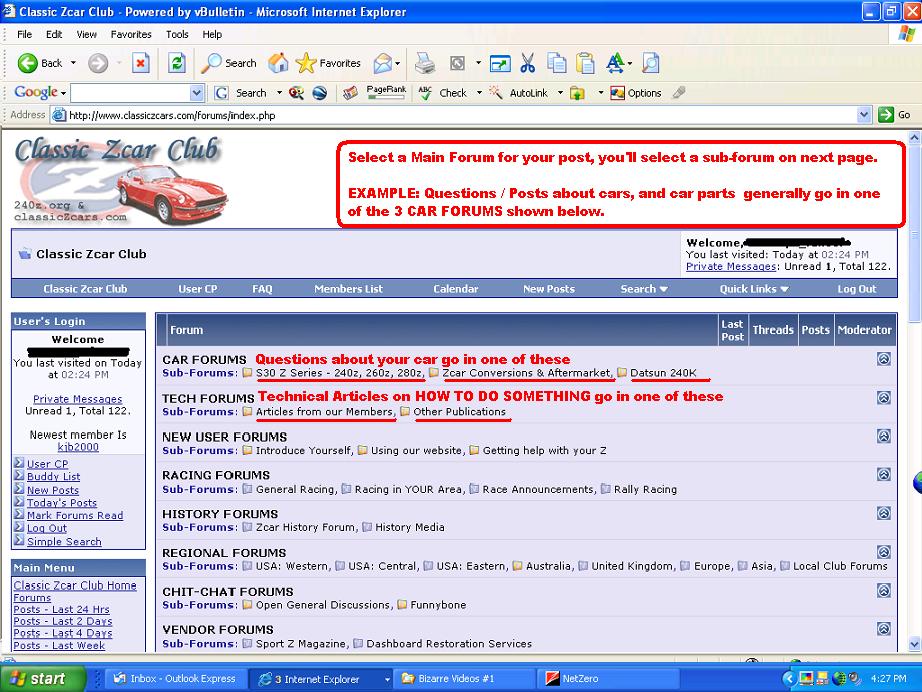Collapse the VENDOR FORUMS category
922x692 pixels.
(x=884, y=629)
